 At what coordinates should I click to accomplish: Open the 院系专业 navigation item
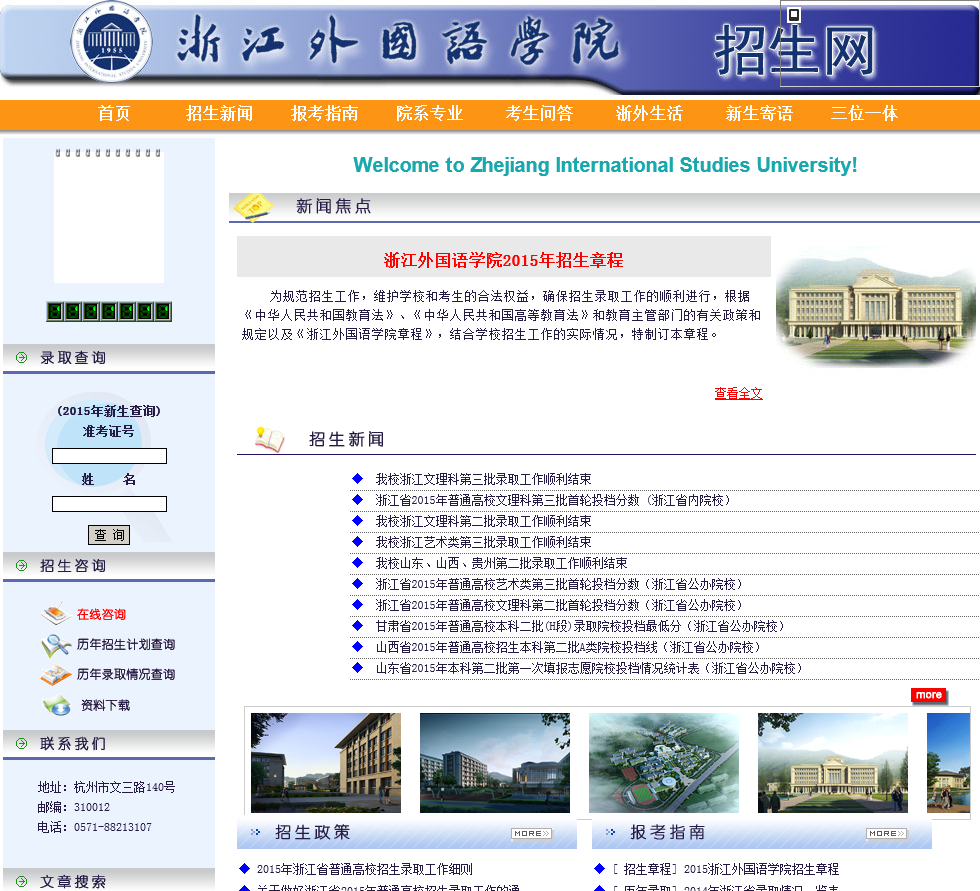click(x=429, y=114)
